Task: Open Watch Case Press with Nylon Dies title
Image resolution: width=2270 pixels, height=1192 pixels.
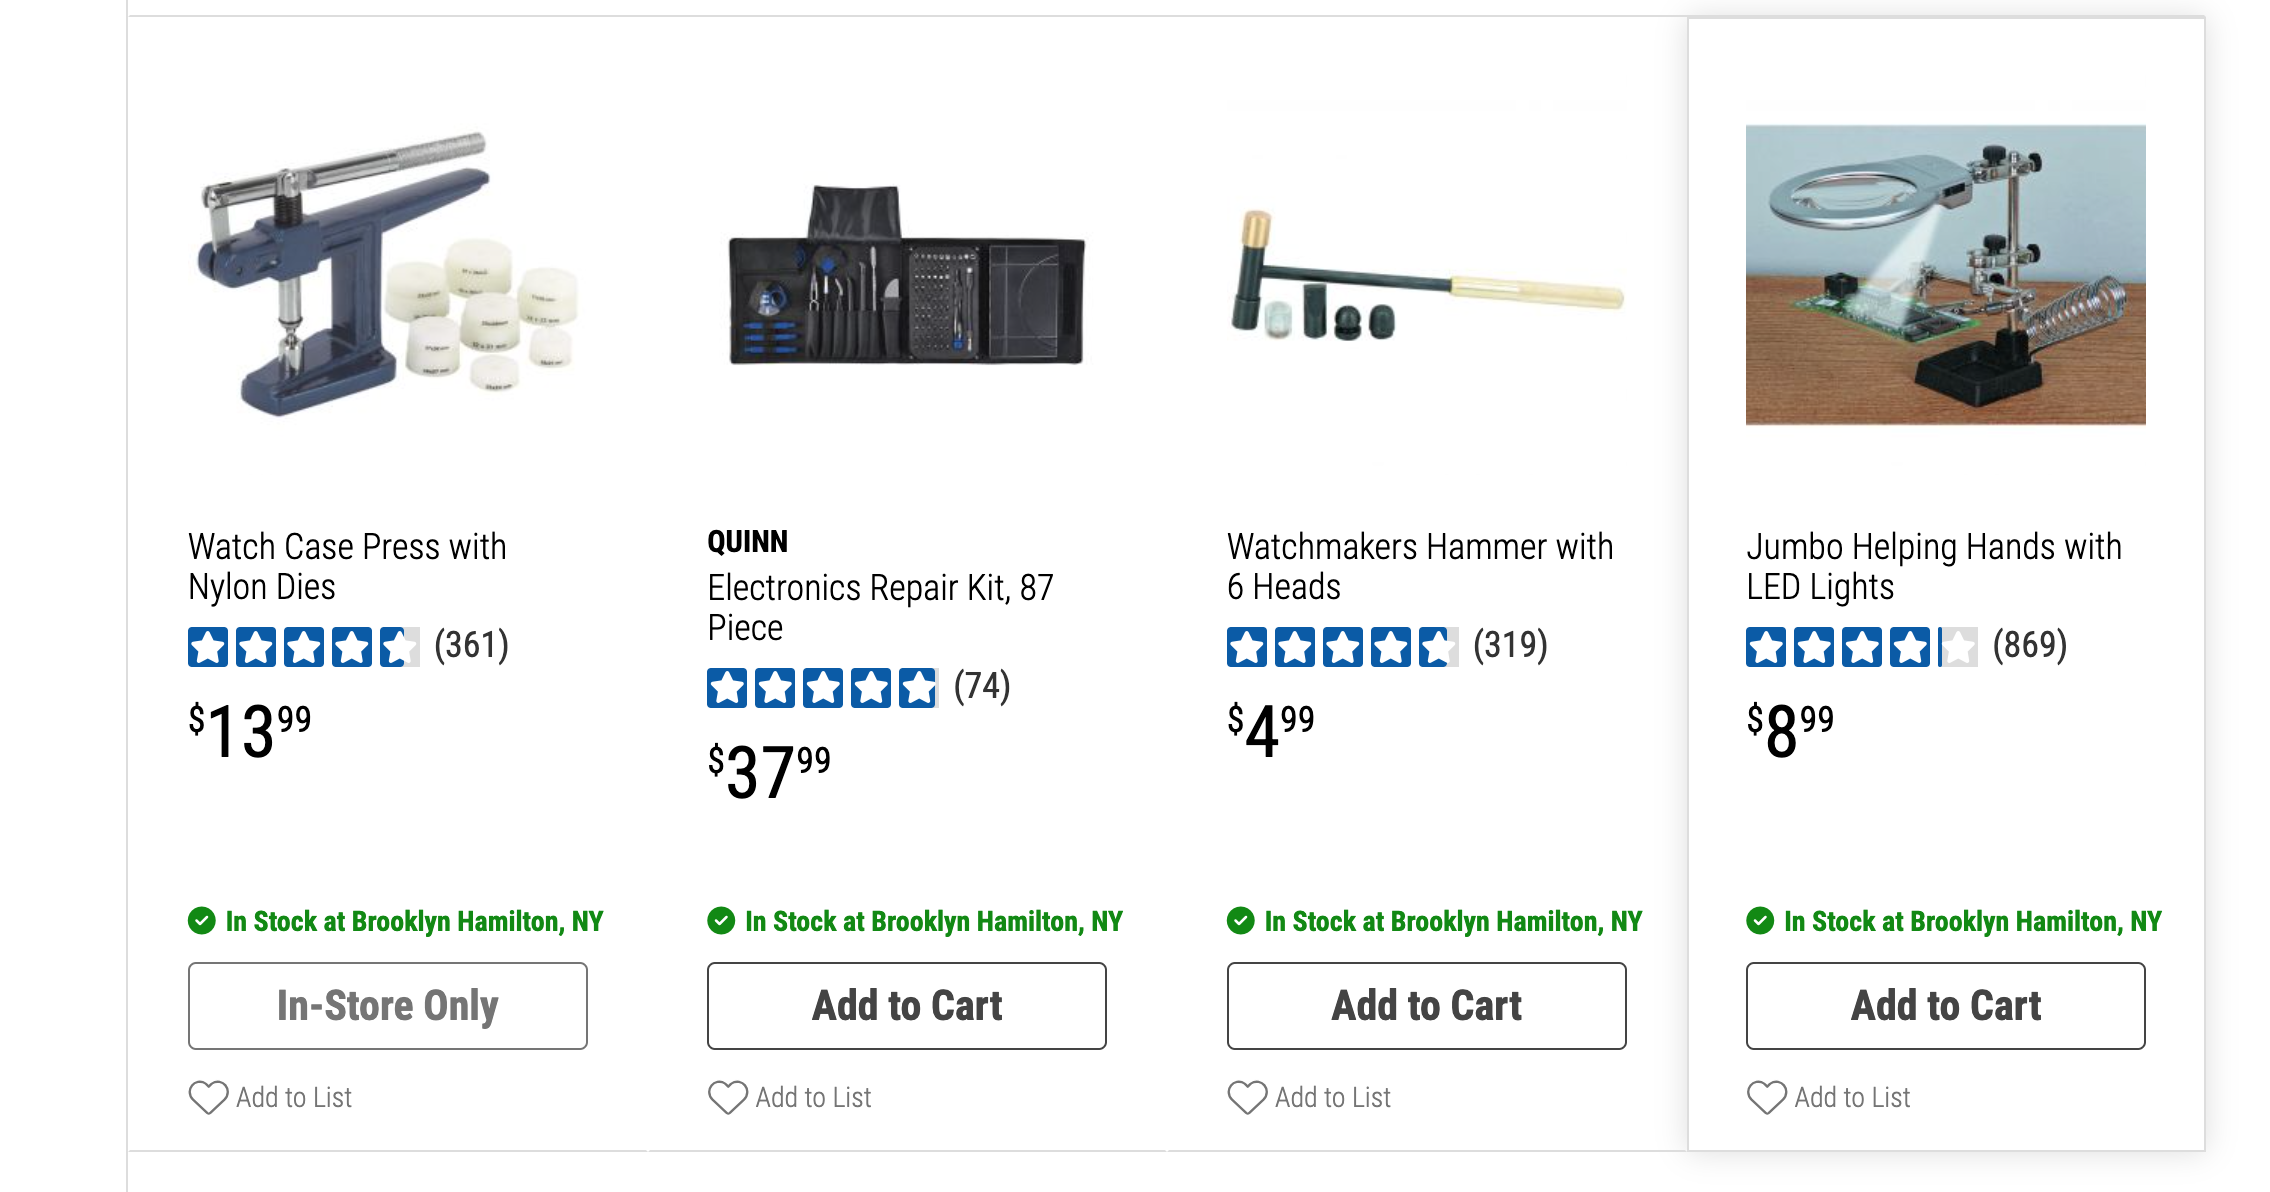Action: [x=347, y=566]
